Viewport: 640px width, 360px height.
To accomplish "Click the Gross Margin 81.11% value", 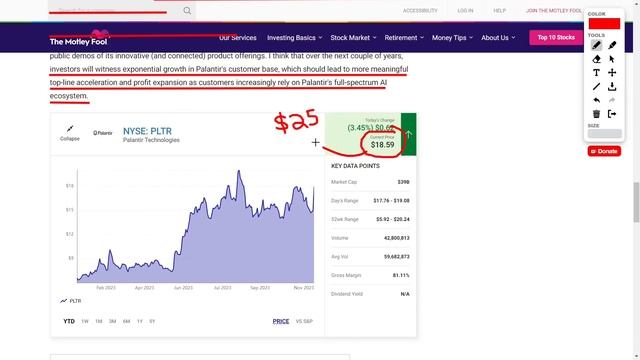I will coord(401,276).
